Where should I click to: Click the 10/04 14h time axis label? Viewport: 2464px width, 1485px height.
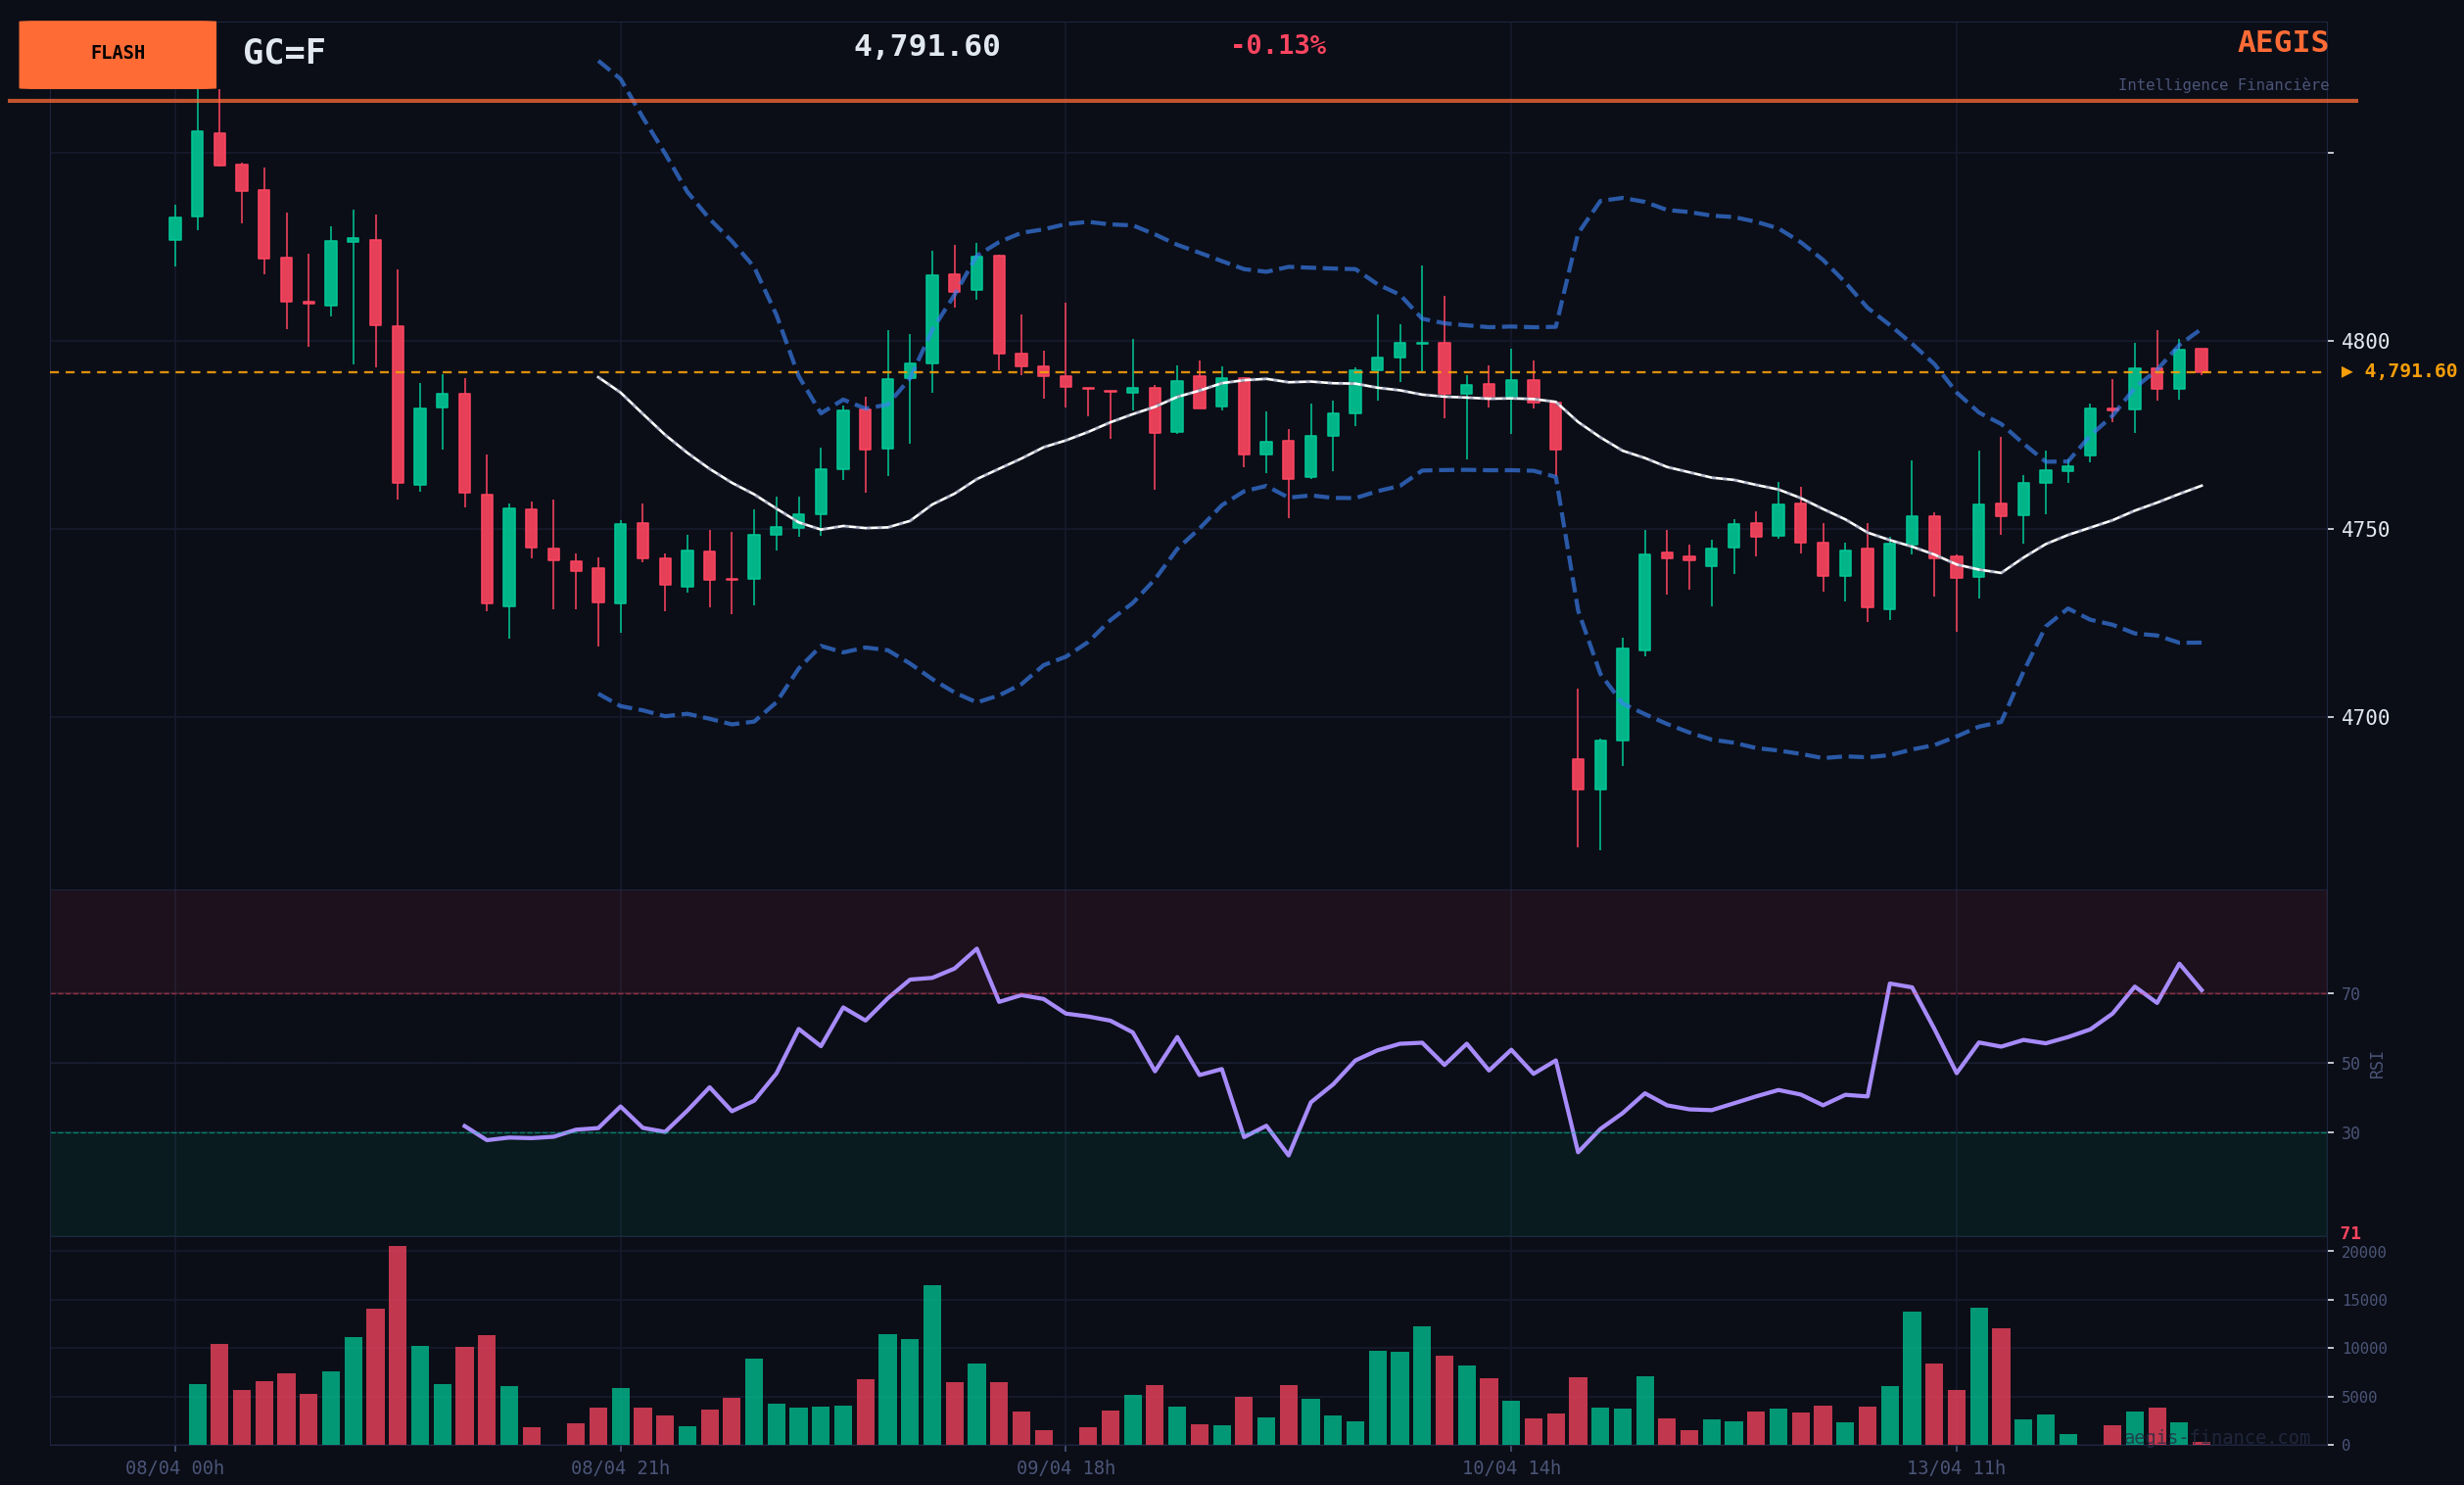(1510, 1468)
